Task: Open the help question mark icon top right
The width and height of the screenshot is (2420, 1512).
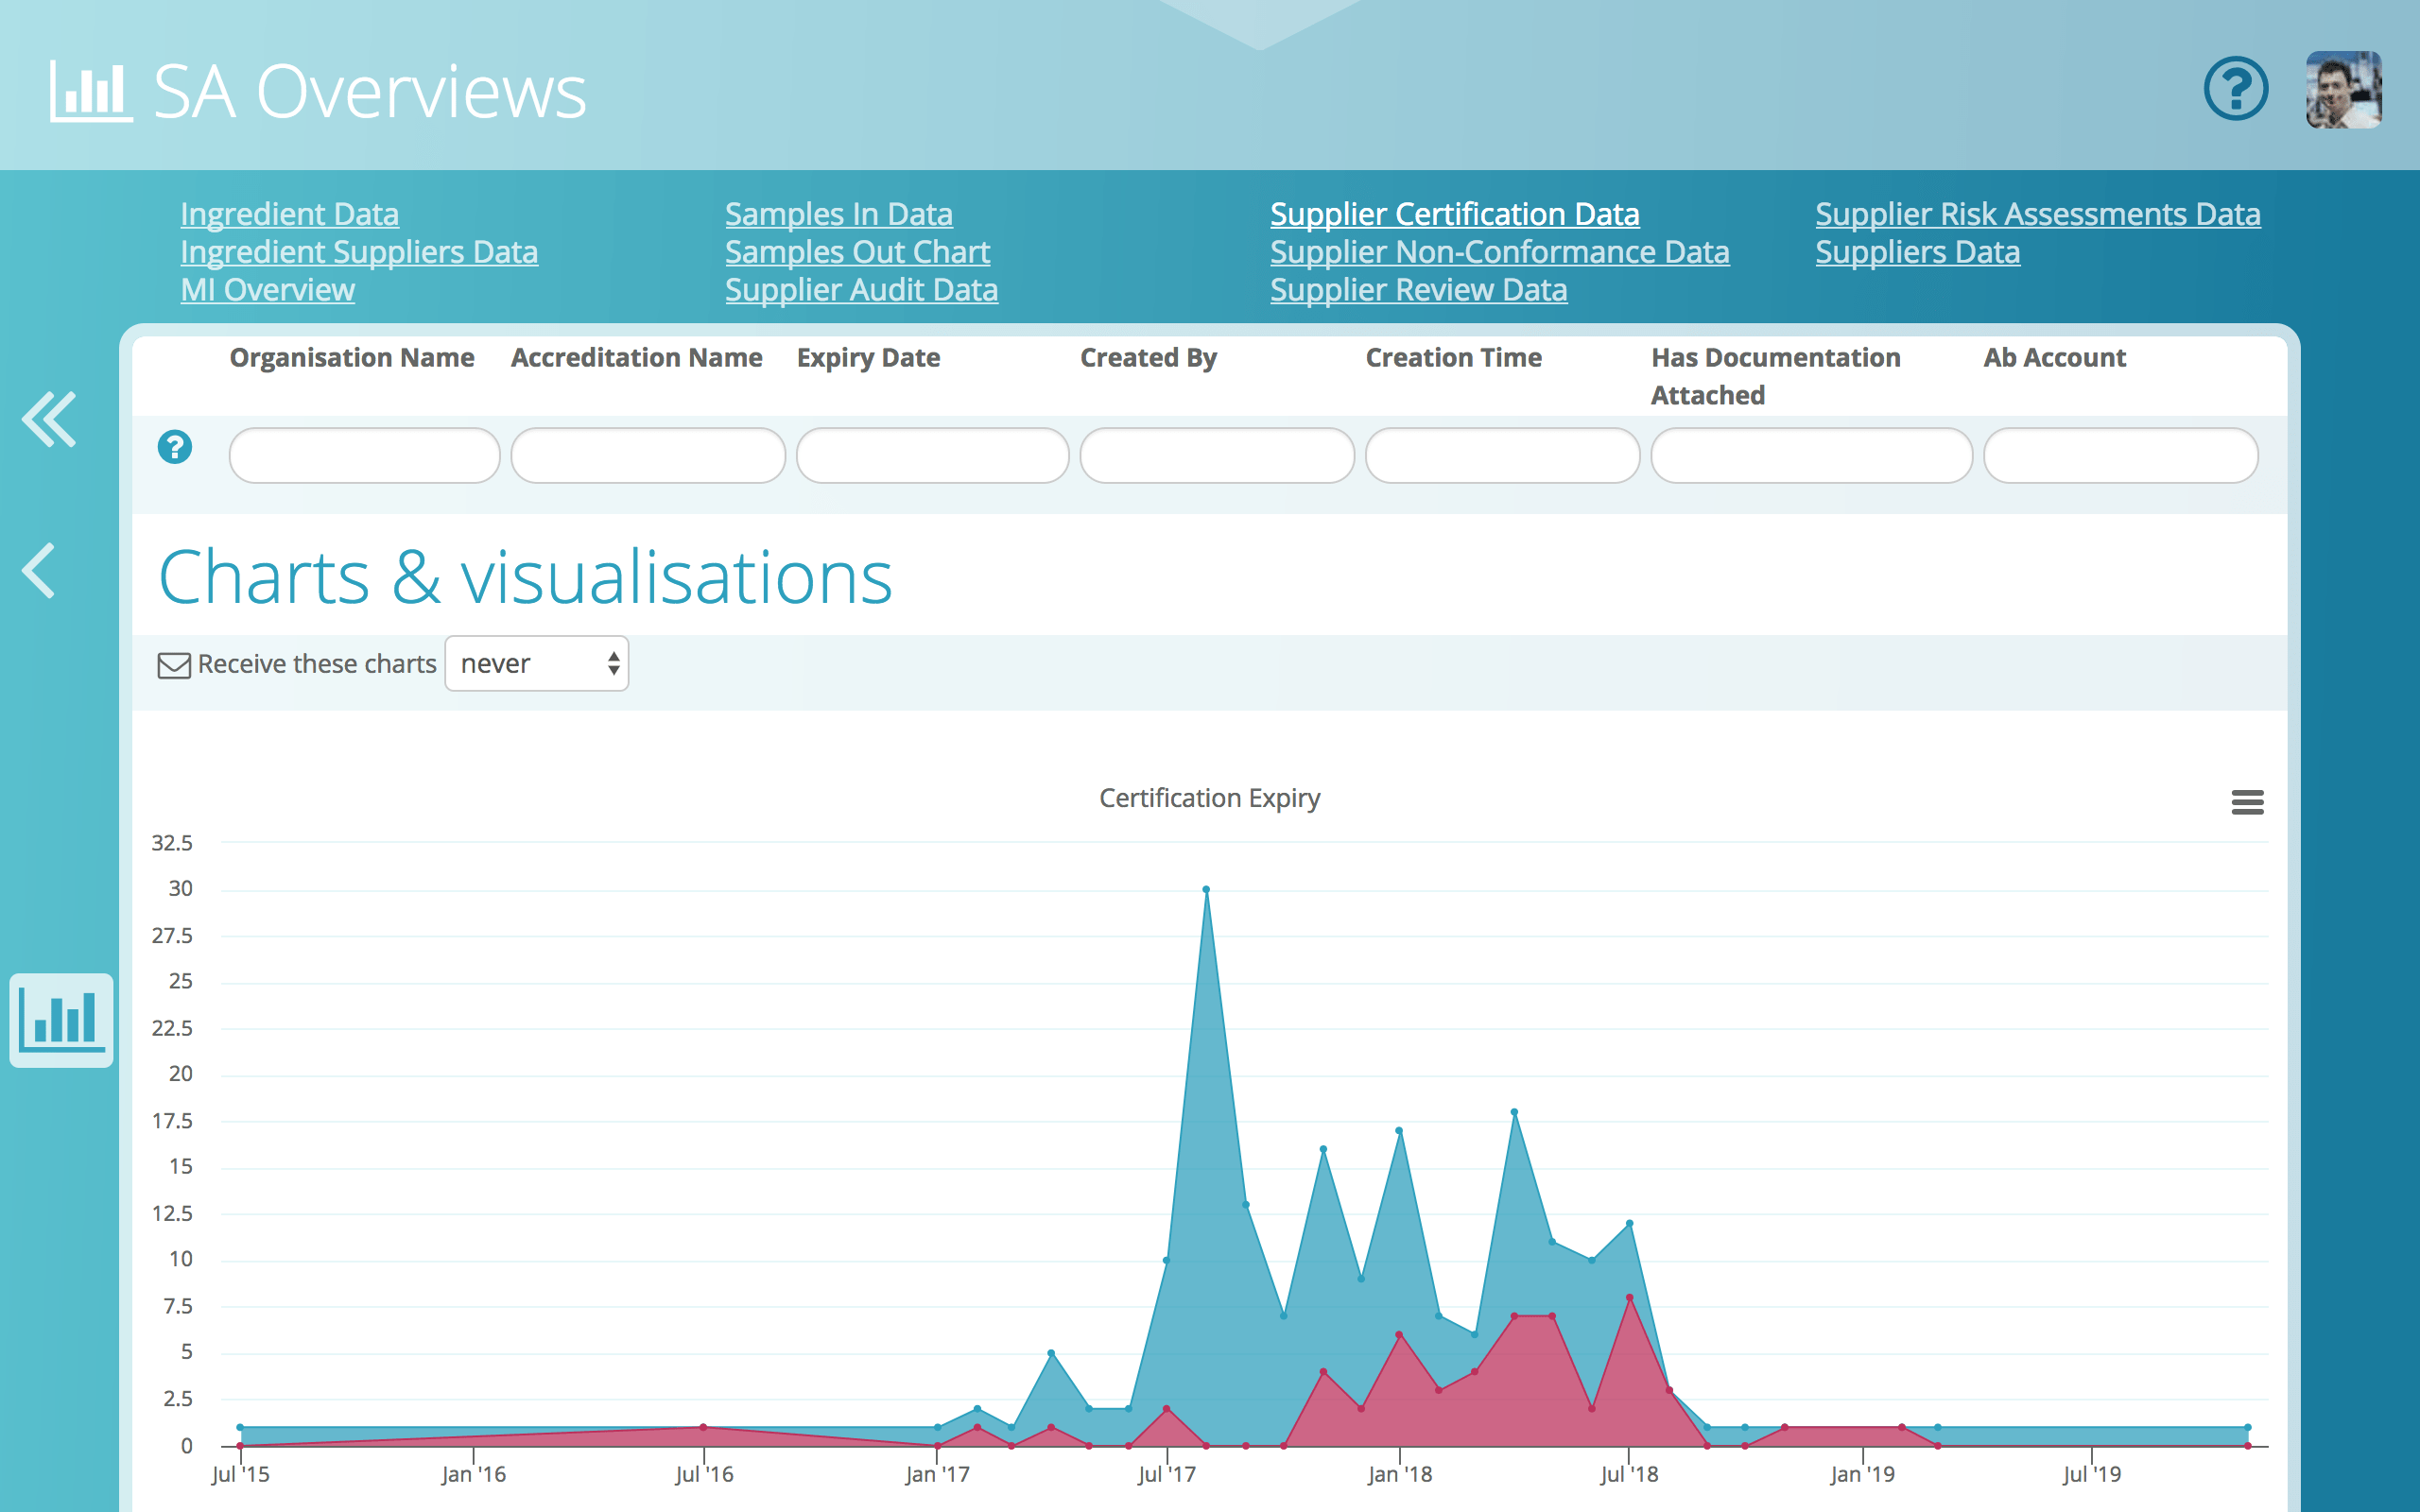Action: tap(2236, 89)
